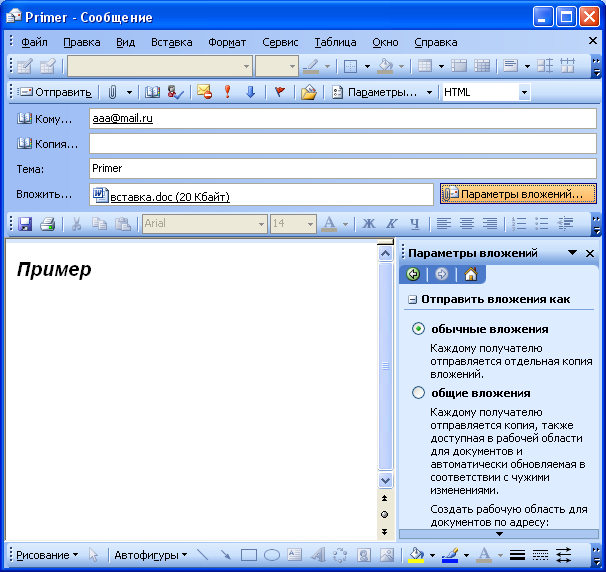606x572 pixels.
Task: Click the create rule folder icon
Action: [x=308, y=92]
